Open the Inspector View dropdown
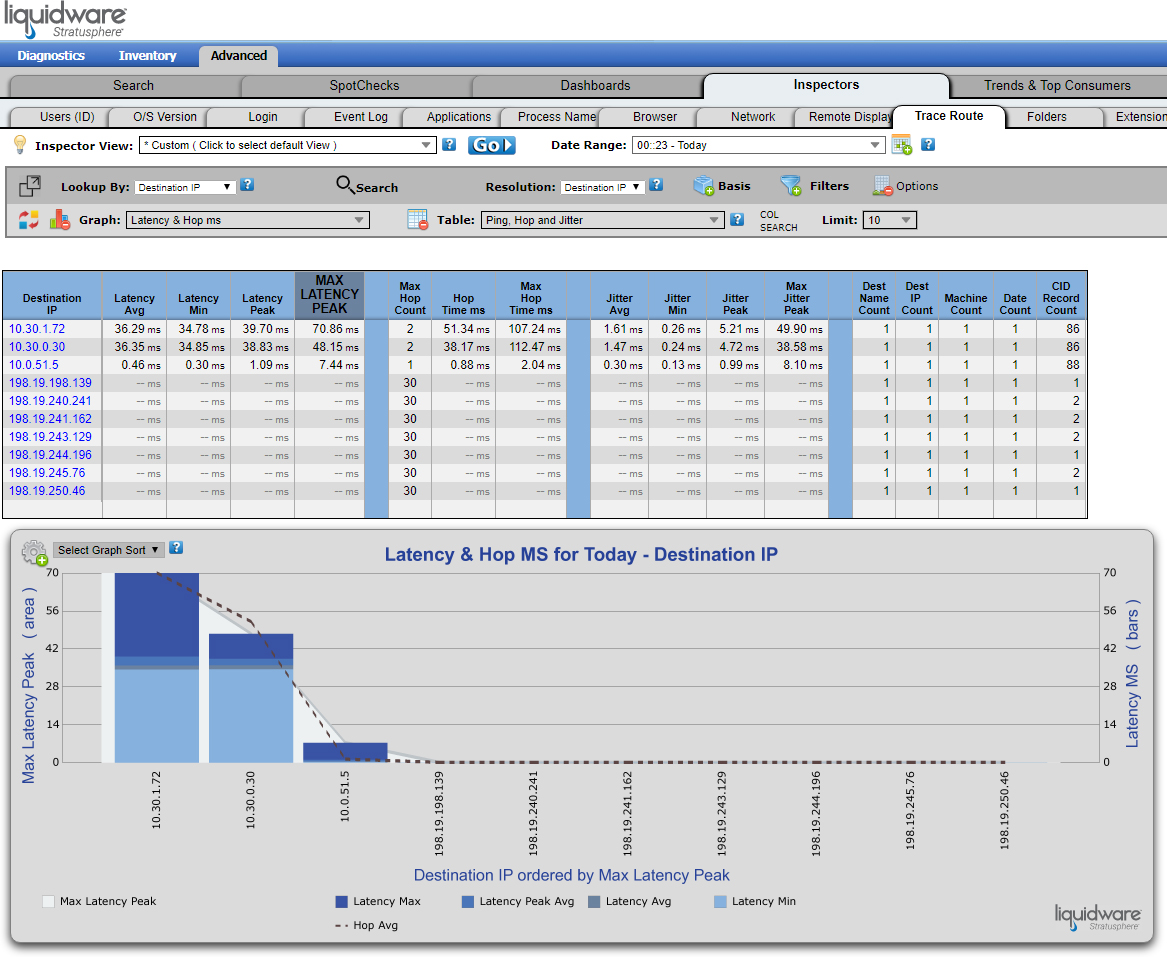The image size is (1167, 957). click(x=287, y=145)
